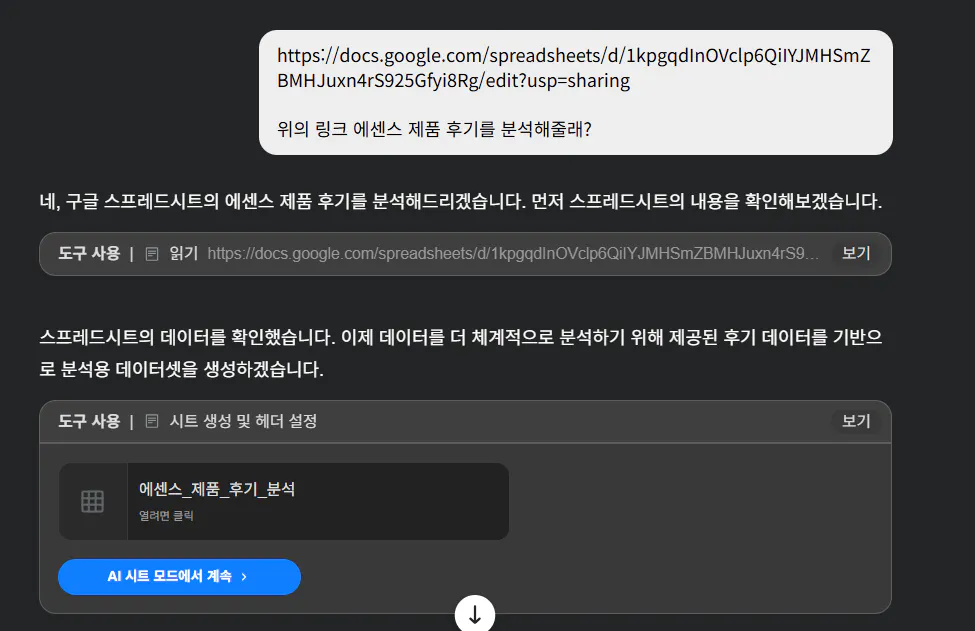Expand the 시트 생성 block using its 보기 button

pos(855,421)
